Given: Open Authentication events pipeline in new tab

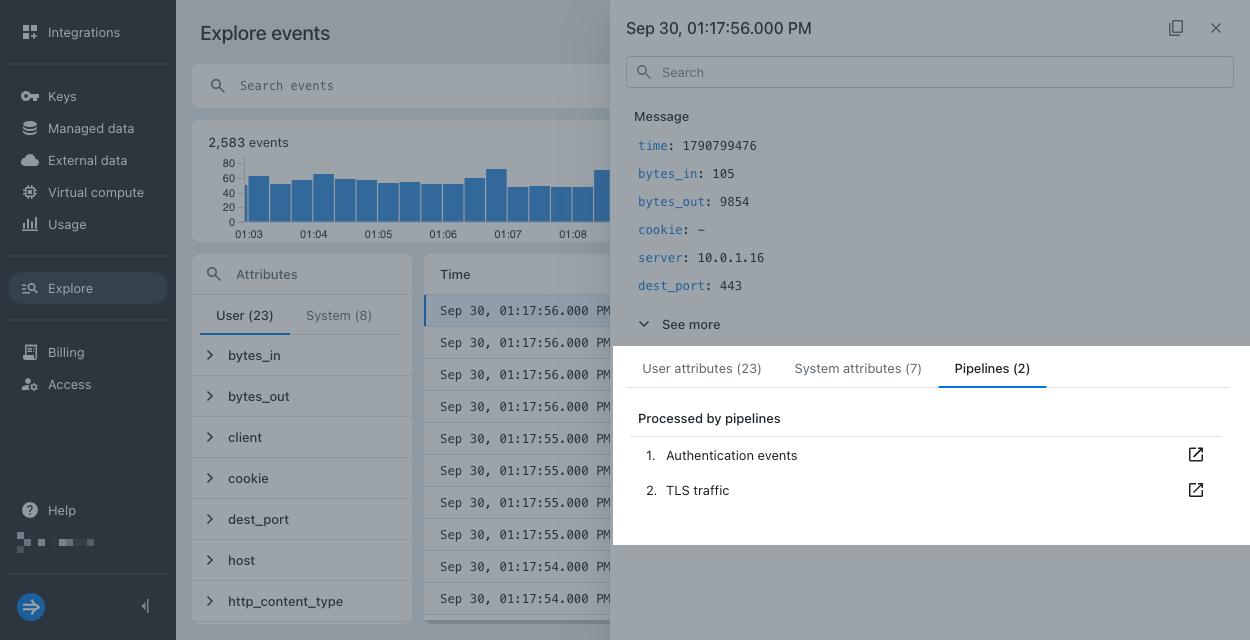Looking at the screenshot, I should 1196,455.
